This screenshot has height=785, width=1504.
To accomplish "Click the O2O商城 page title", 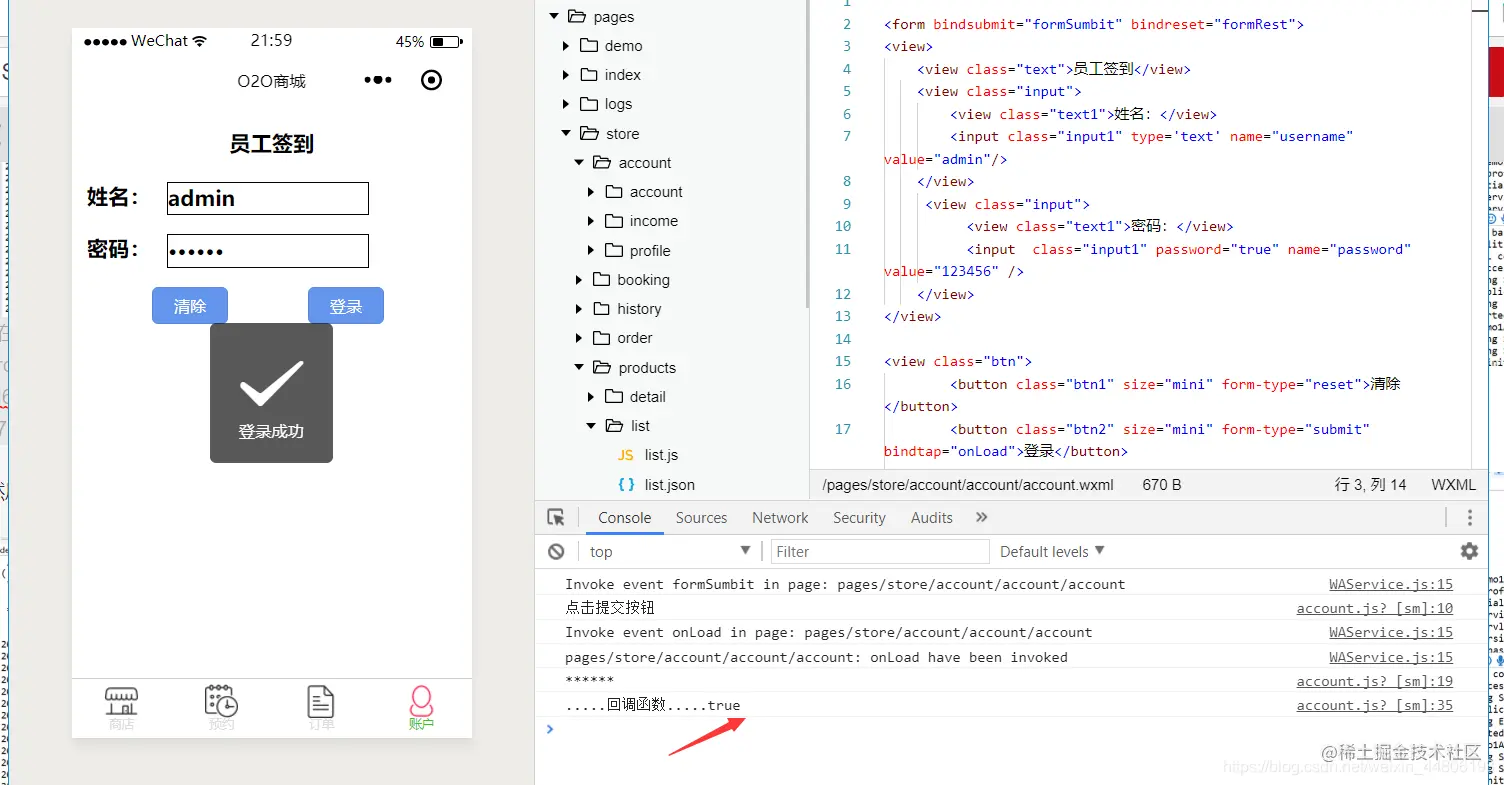I will (x=271, y=81).
